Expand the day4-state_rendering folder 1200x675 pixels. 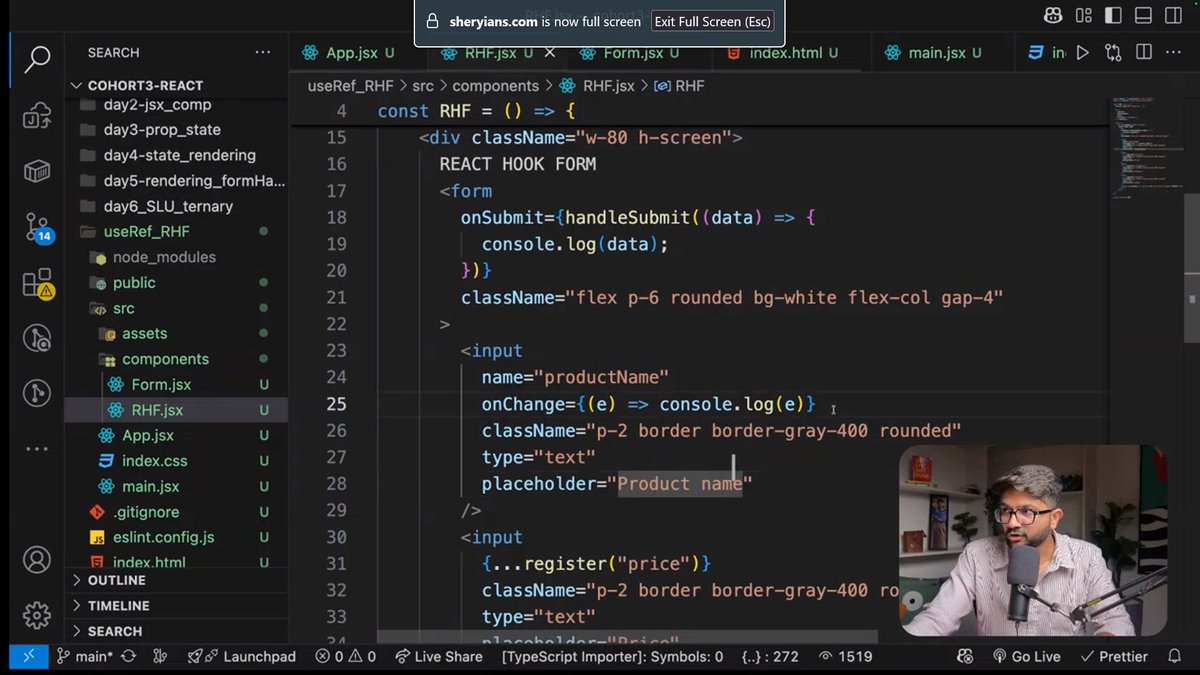point(179,155)
